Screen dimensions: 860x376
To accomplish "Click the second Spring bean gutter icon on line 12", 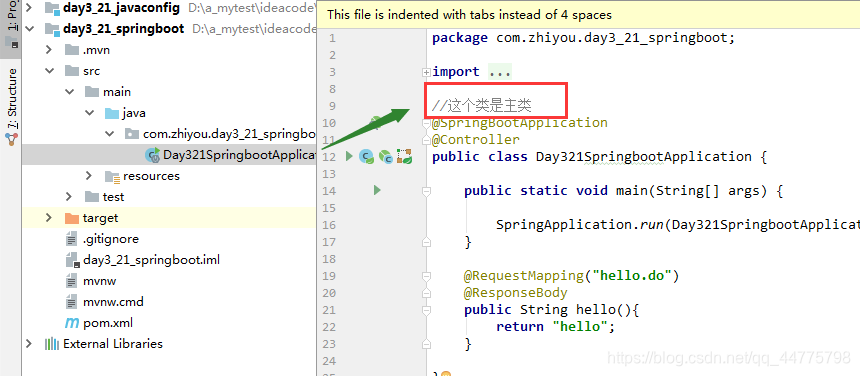I will tap(386, 157).
